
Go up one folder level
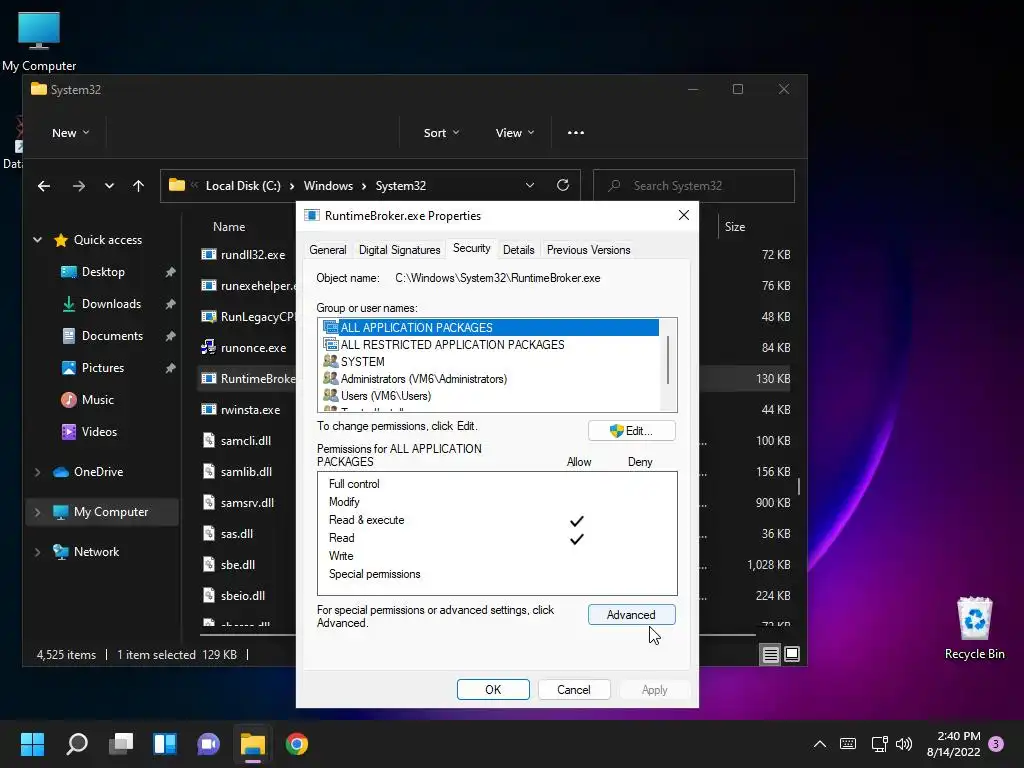tap(138, 186)
